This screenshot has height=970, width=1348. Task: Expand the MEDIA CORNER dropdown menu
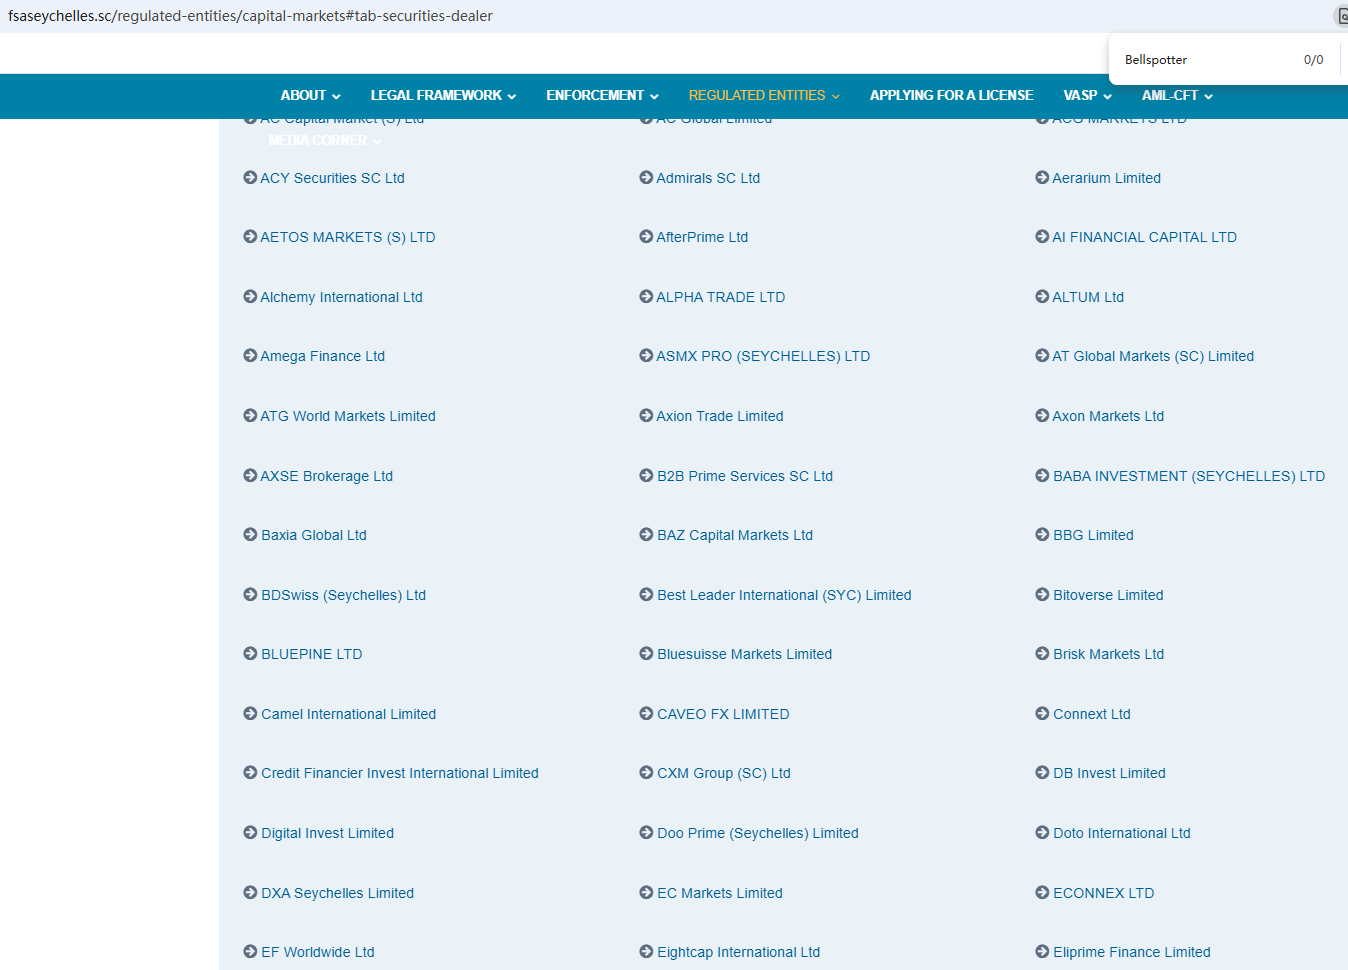324,140
